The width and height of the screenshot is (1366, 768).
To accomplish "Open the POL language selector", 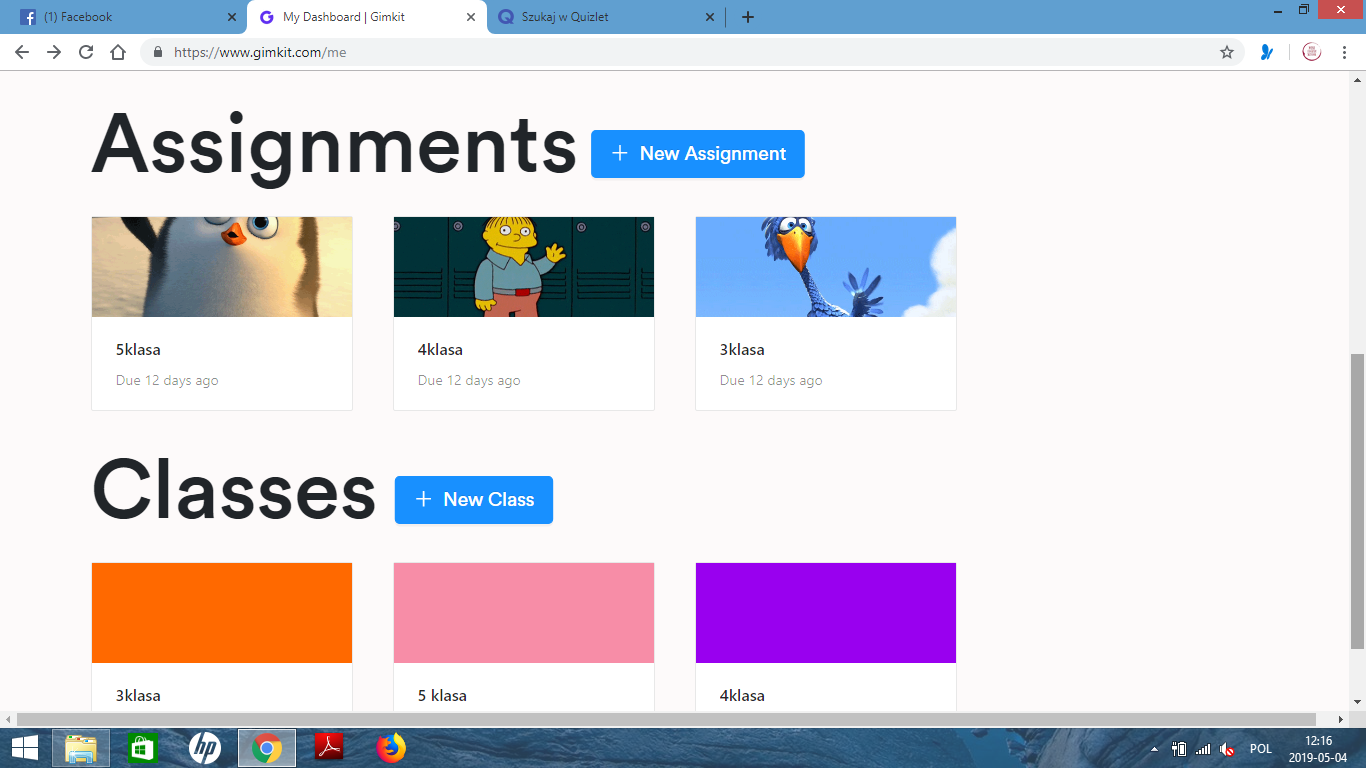I will pos(1260,748).
